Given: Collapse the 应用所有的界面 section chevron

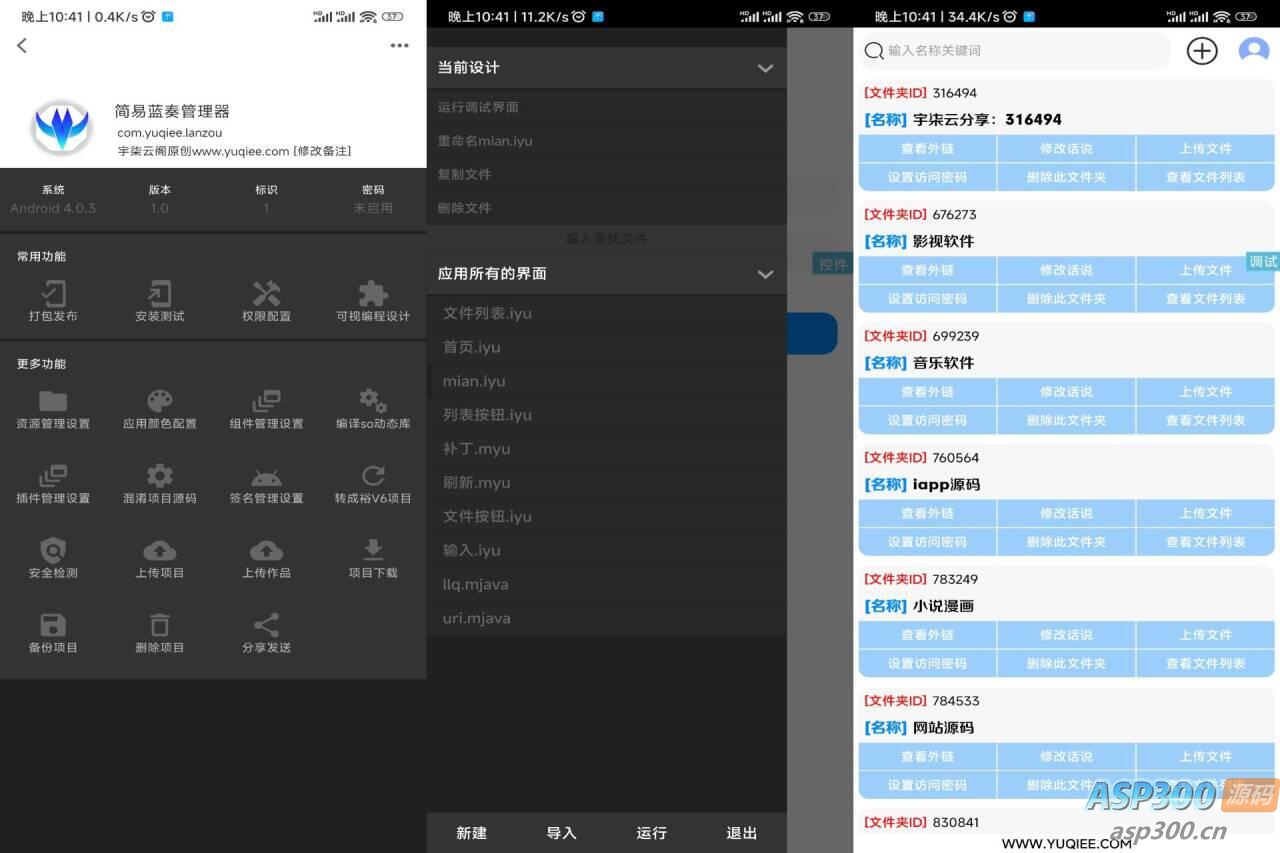Looking at the screenshot, I should coord(765,274).
